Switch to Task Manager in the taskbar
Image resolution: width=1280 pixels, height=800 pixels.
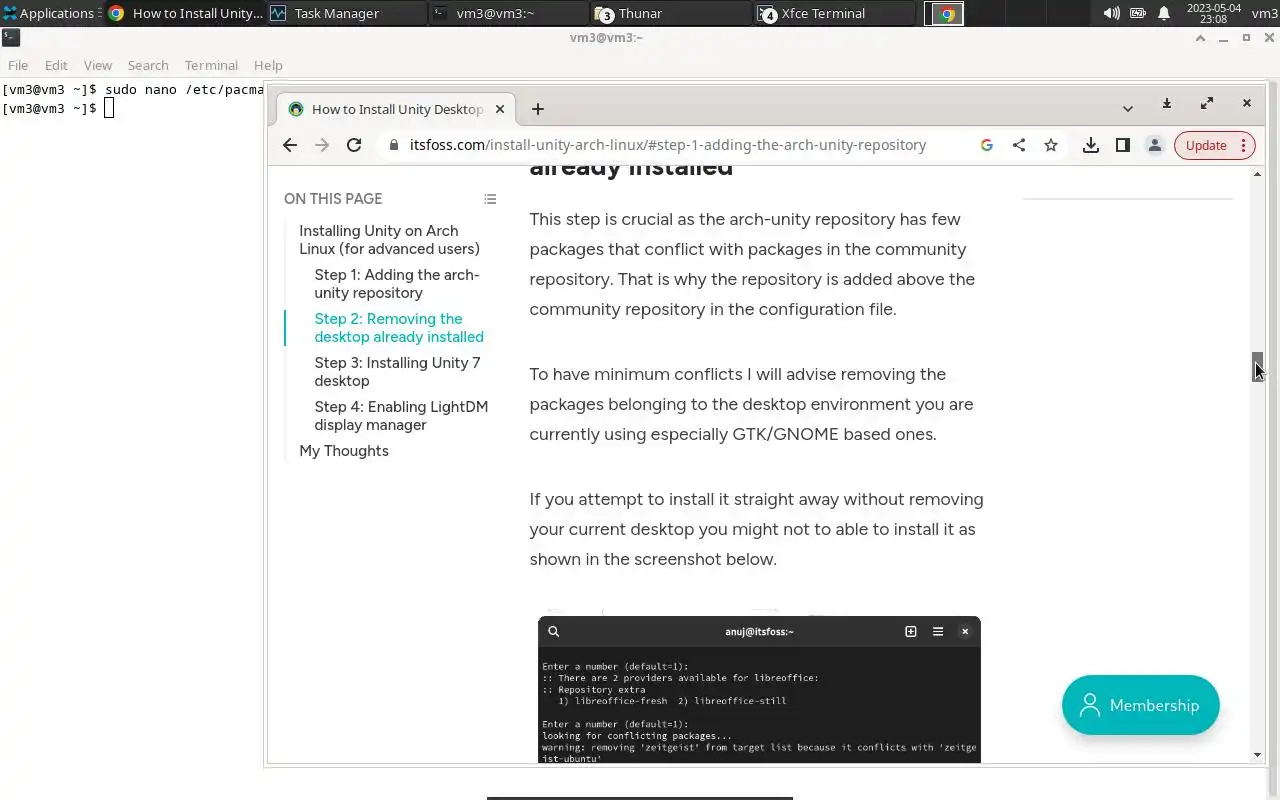tap(345, 13)
